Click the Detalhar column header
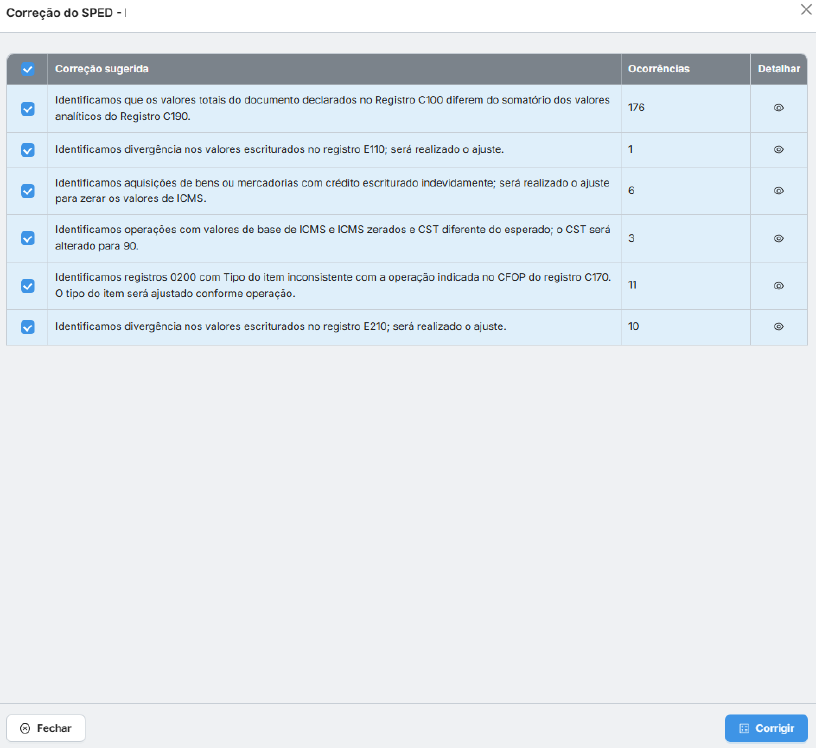This screenshot has width=816, height=748. click(779, 69)
